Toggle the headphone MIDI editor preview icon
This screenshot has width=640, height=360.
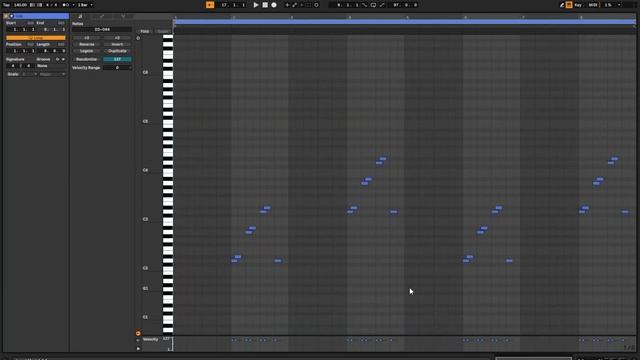[x=138, y=38]
